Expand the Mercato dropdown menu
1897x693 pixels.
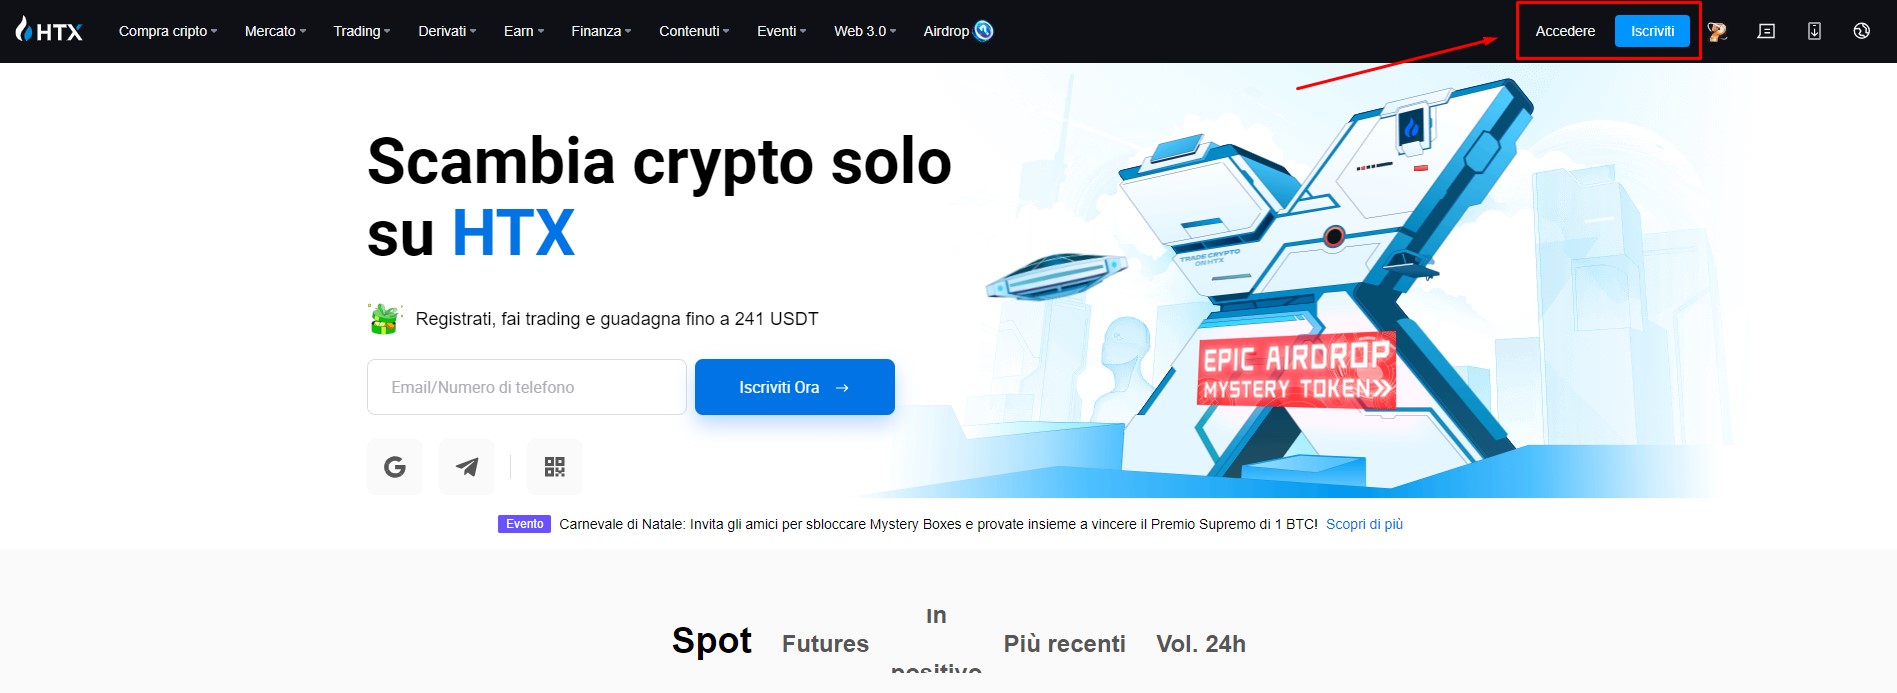click(275, 31)
